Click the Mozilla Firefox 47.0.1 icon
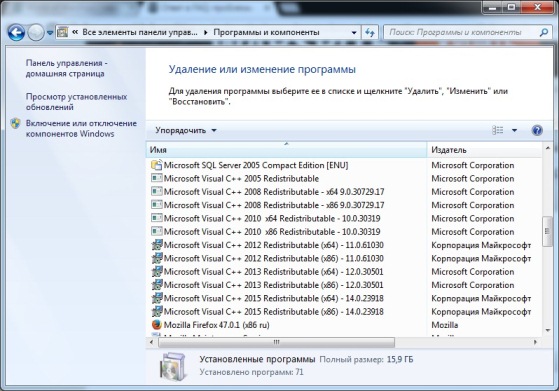The height and width of the screenshot is (391, 559). click(157, 325)
